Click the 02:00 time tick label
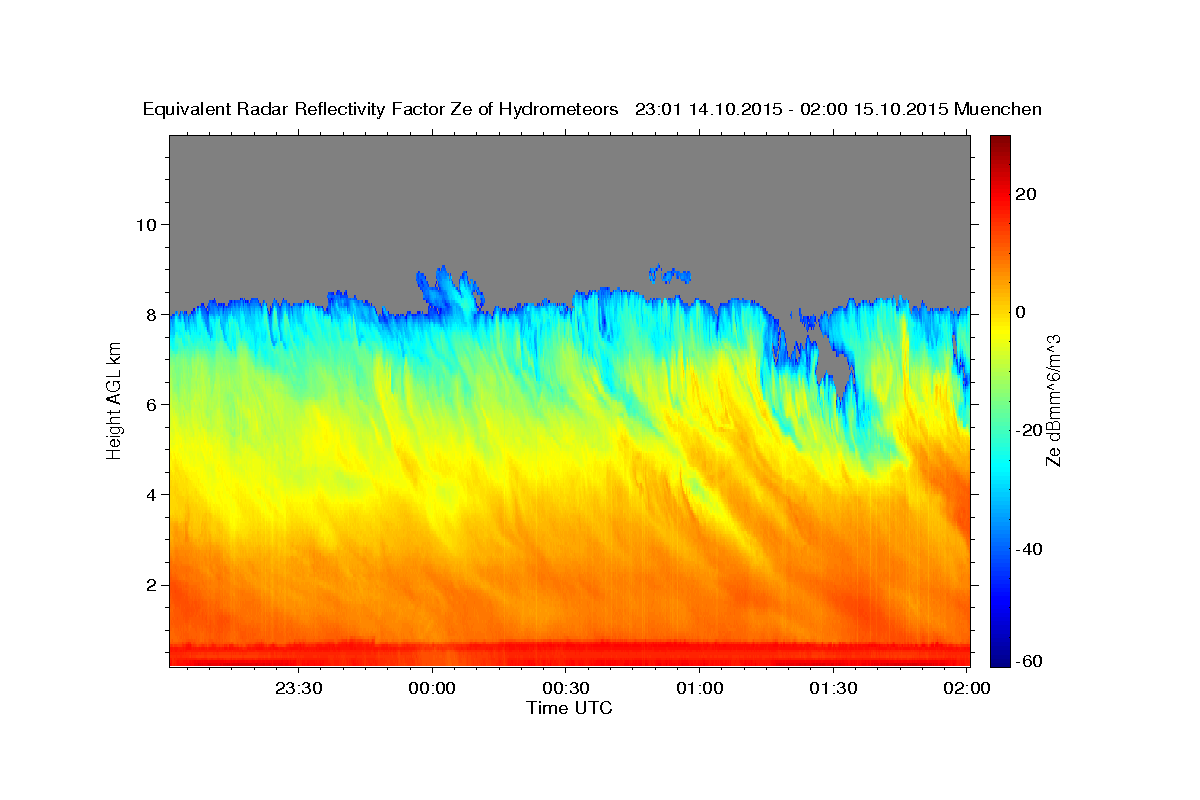 [966, 688]
